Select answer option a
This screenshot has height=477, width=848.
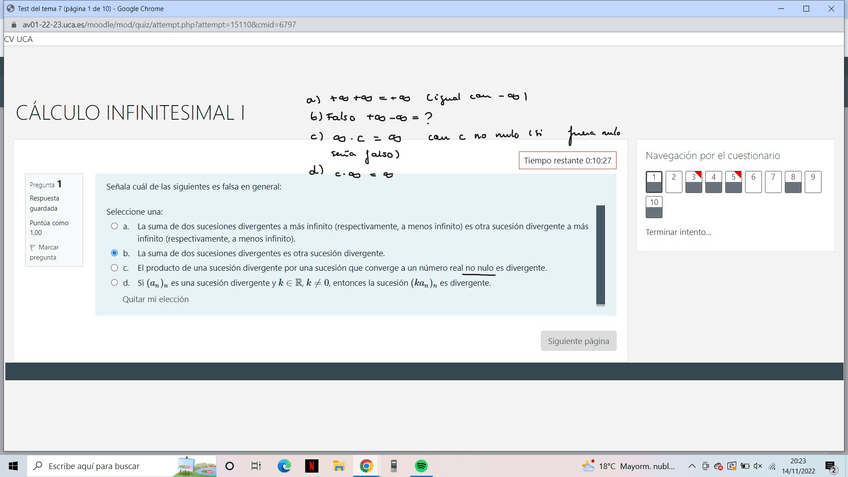pos(114,226)
